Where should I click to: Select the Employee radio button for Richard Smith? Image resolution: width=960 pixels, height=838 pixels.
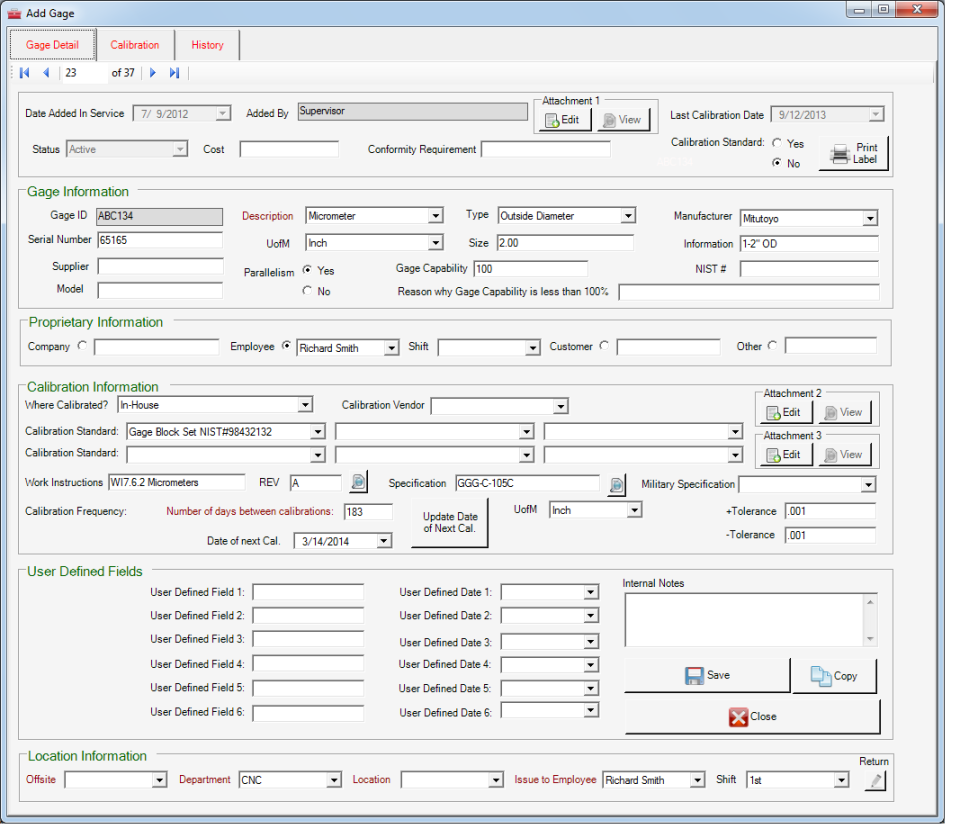click(287, 346)
